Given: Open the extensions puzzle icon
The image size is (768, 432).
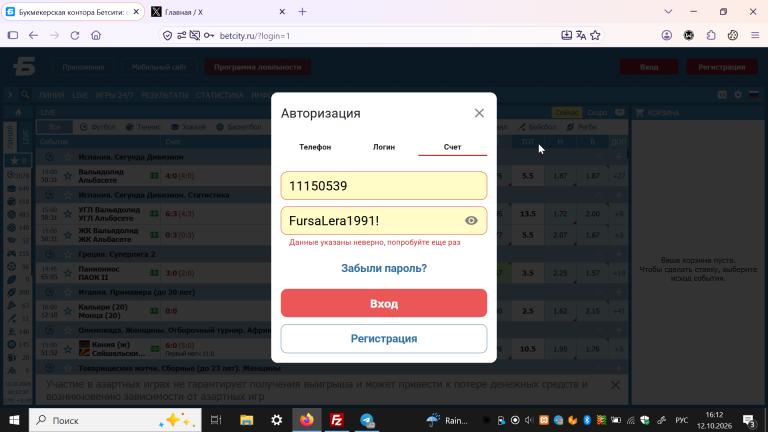Looking at the screenshot, I should (x=711, y=35).
